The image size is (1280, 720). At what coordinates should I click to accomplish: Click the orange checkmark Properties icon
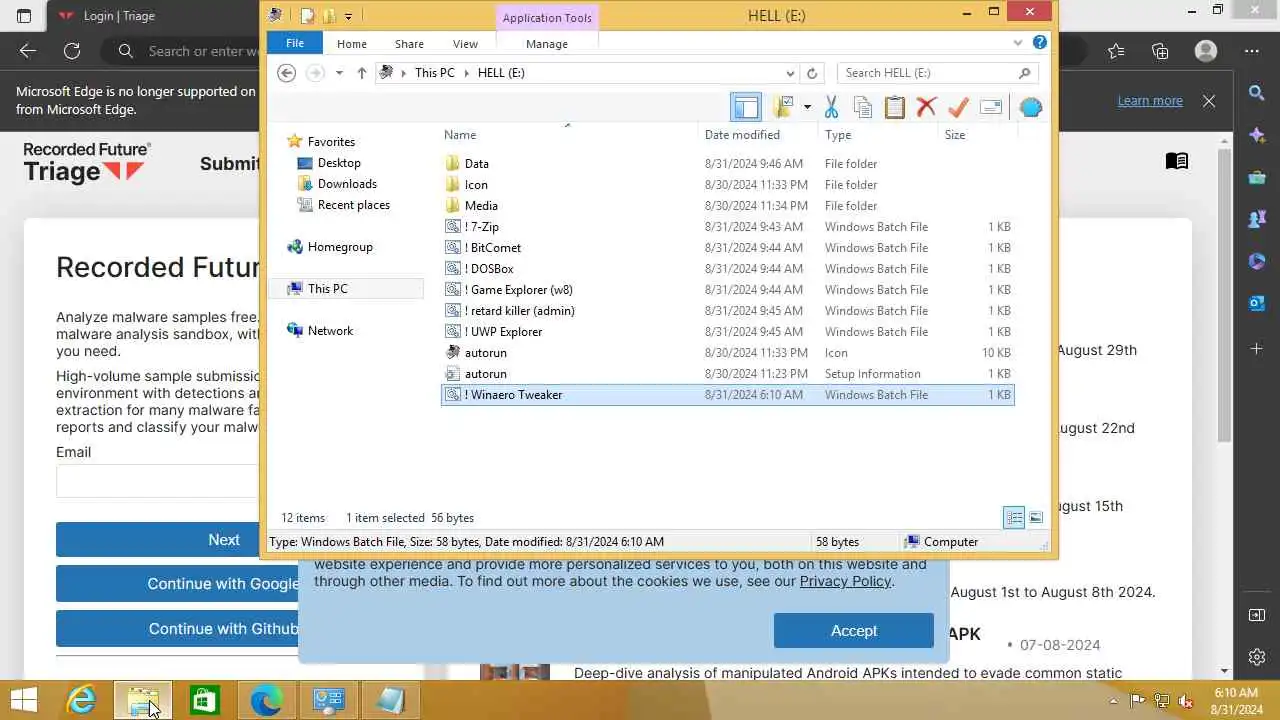tap(958, 107)
